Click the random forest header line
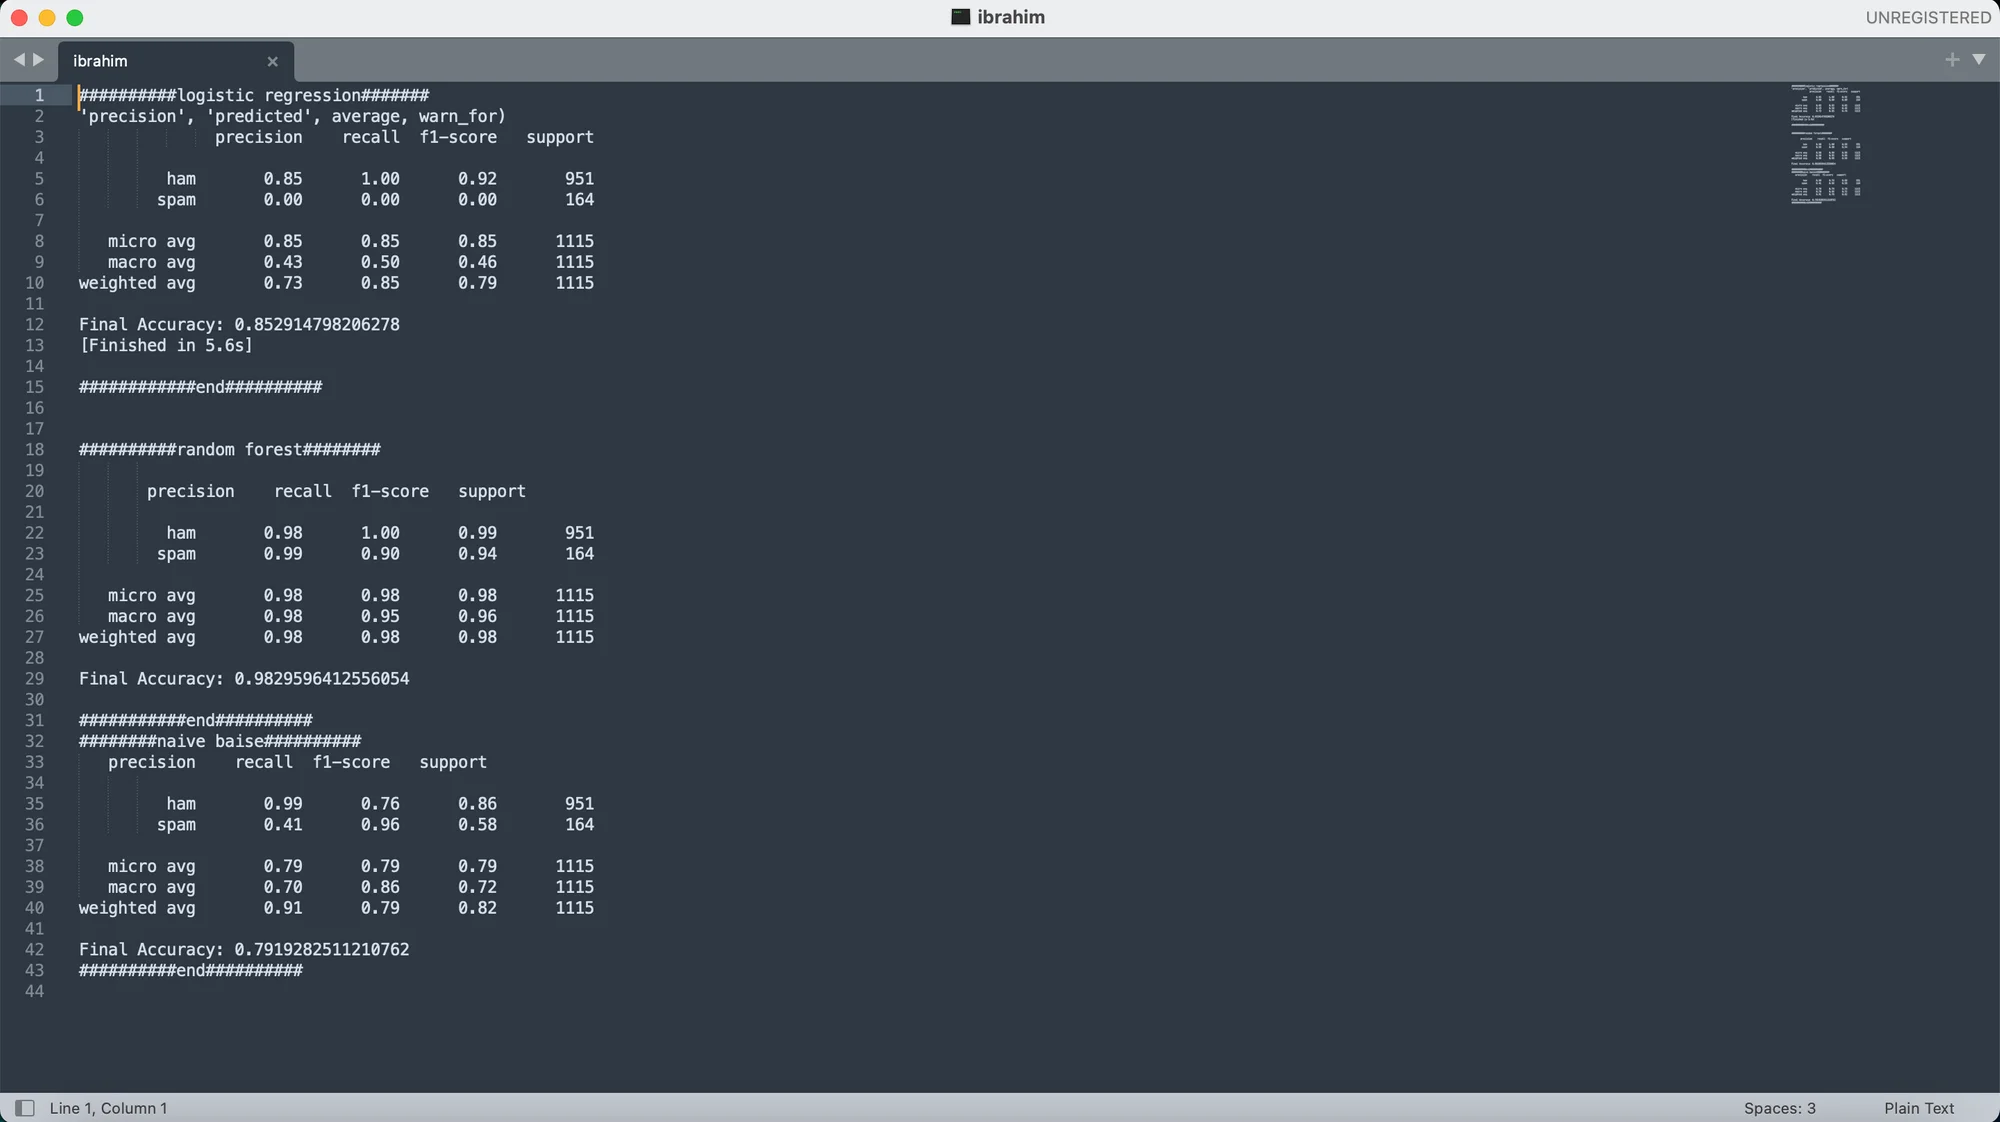 tap(229, 450)
